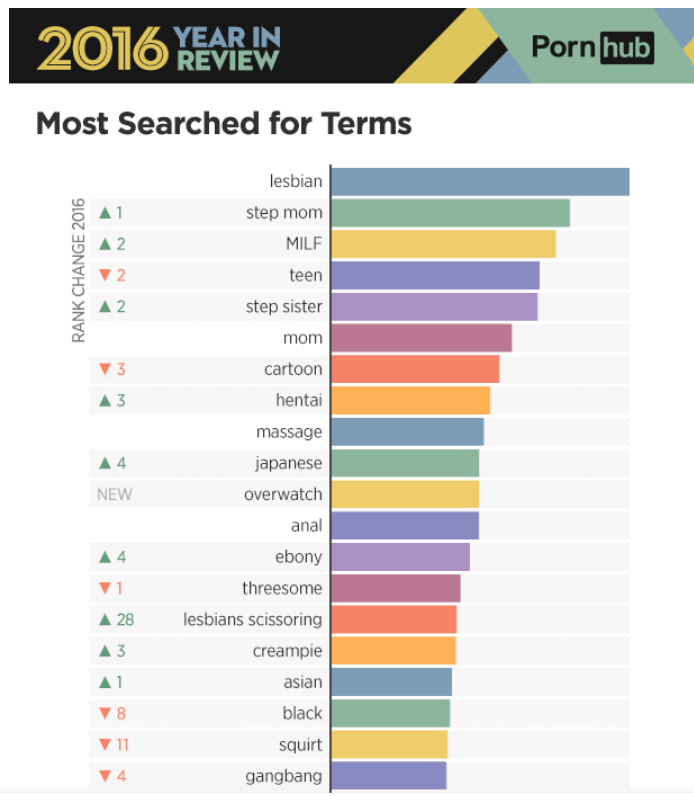Select the up arrow next to "japanese"
Image resolution: width=694 pixels, height=796 pixels.
[x=104, y=463]
